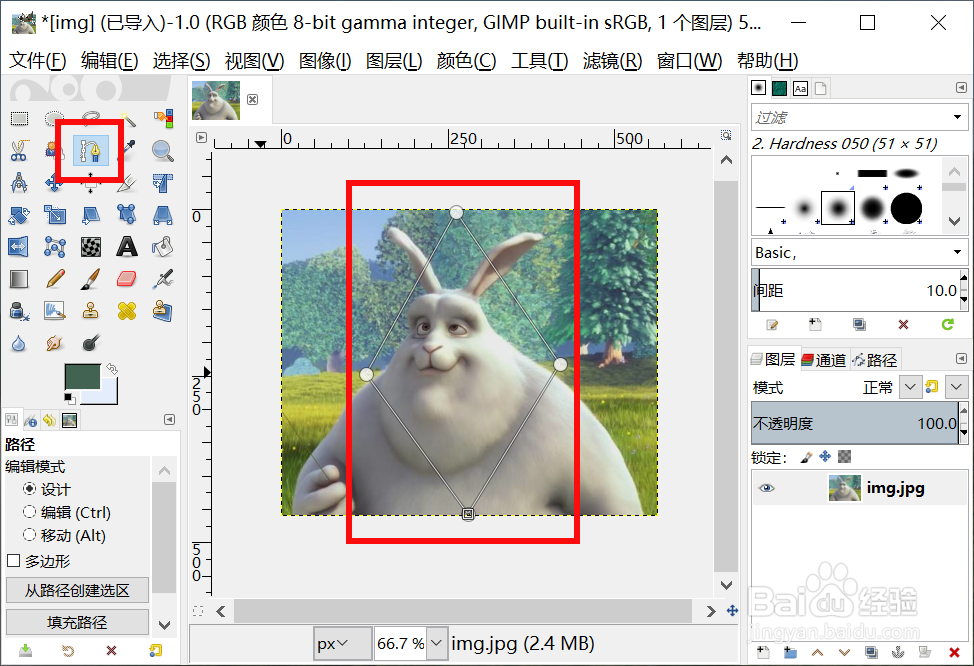Image resolution: width=974 pixels, height=666 pixels.
Task: Select the Airbrush tool
Action: 163,279
